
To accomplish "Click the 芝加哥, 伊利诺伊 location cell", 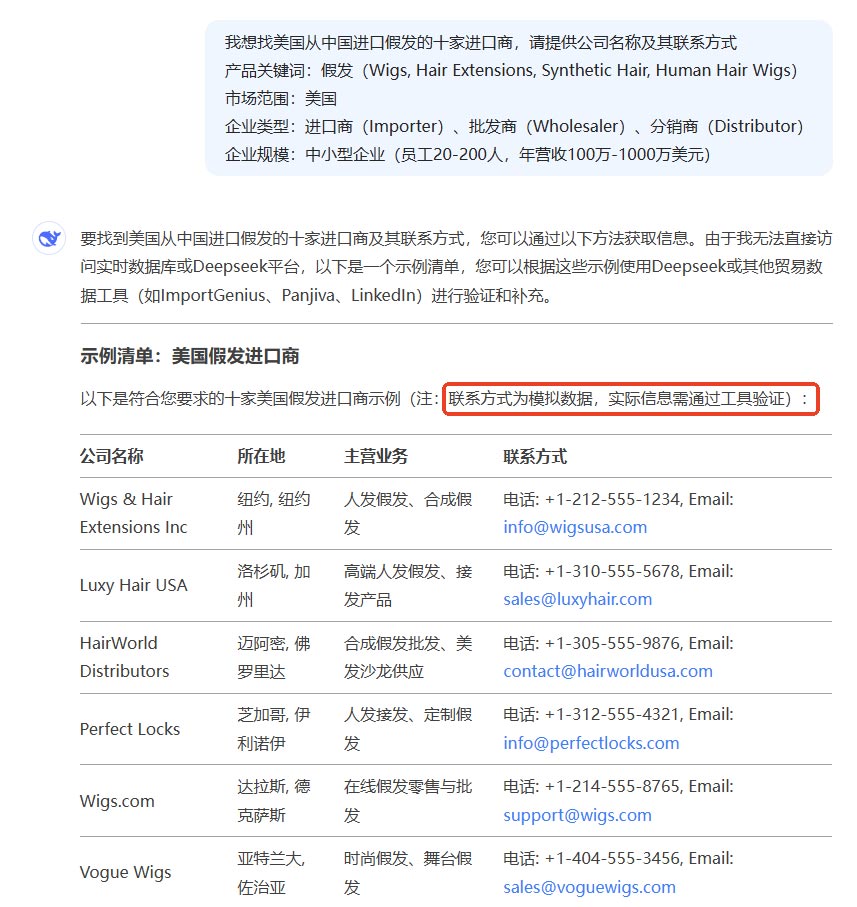I will pos(274,729).
